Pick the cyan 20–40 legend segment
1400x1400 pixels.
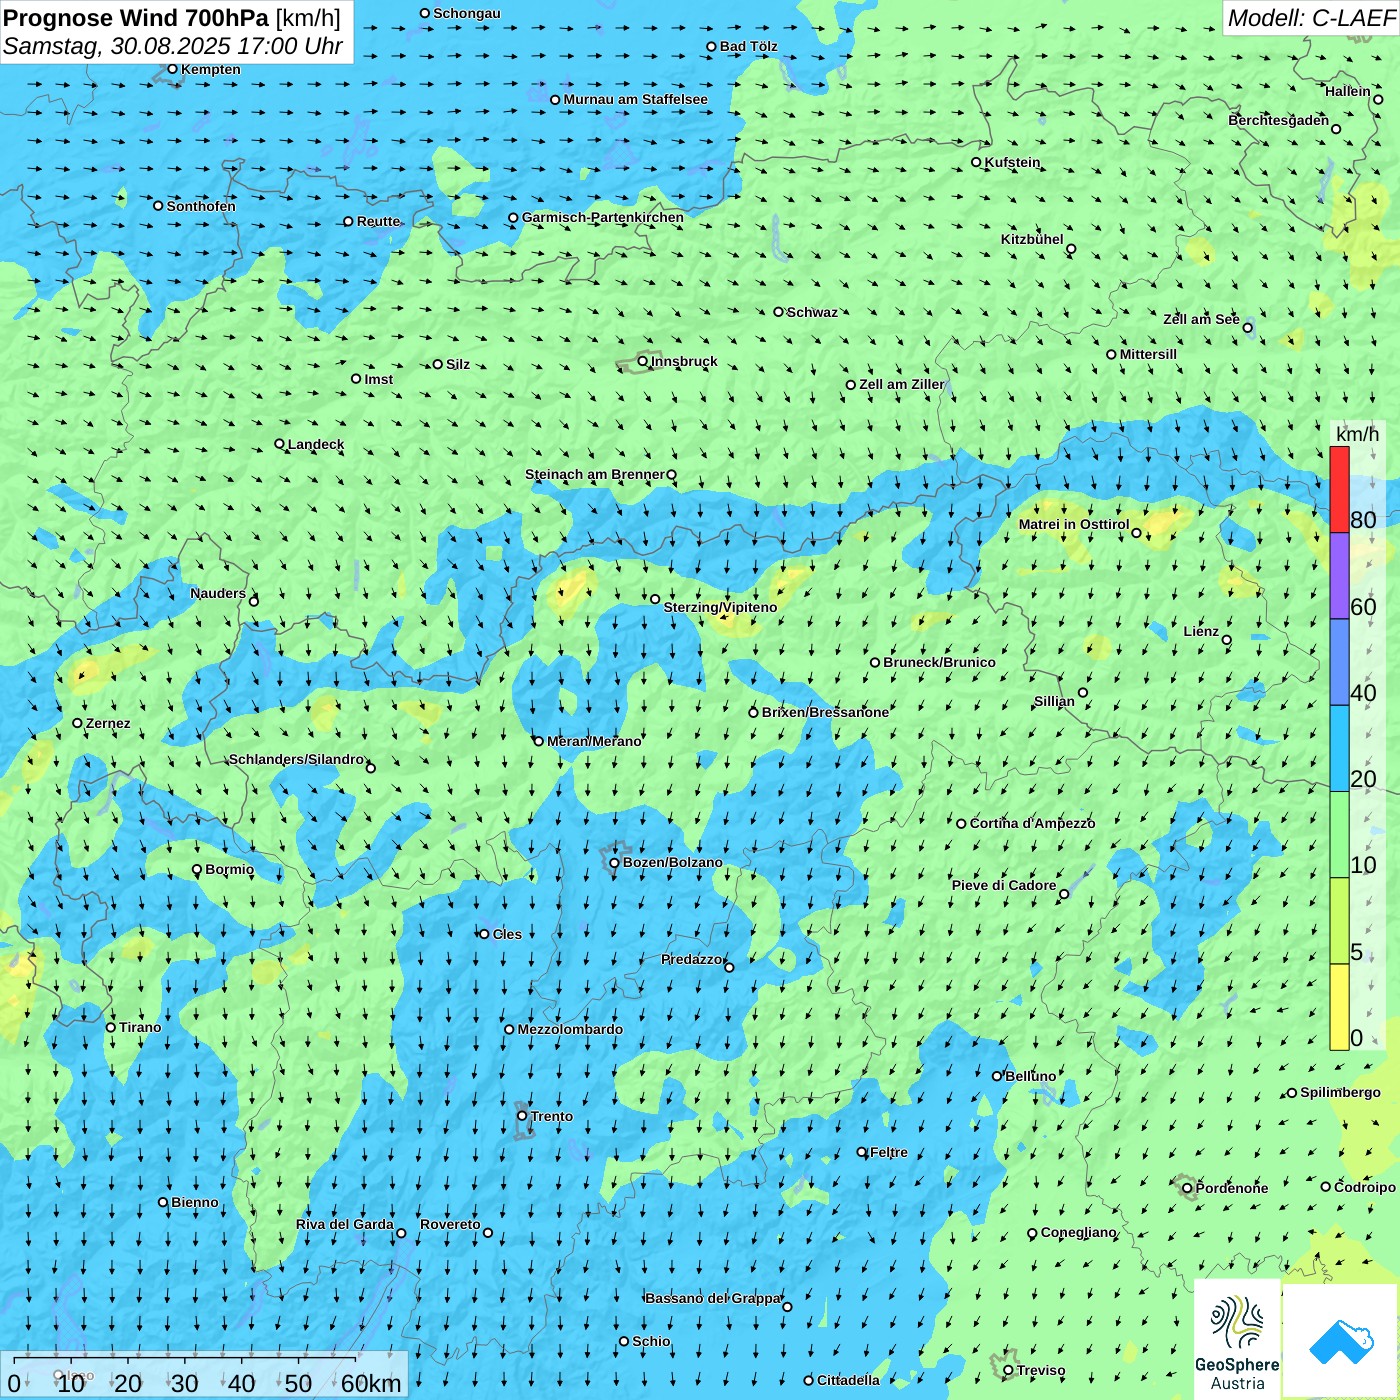tap(1339, 749)
